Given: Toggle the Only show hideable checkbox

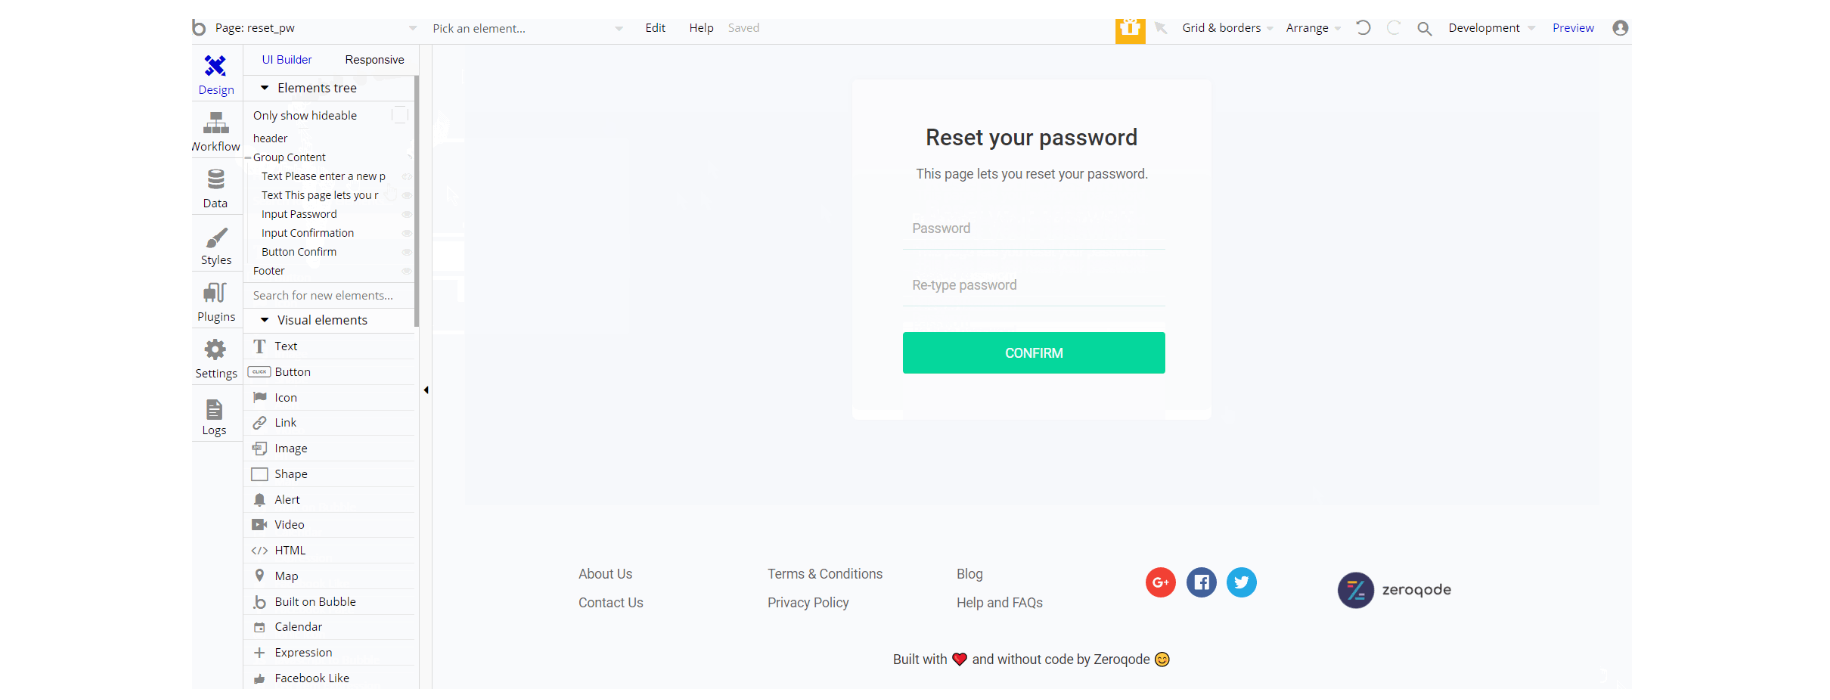Looking at the screenshot, I should click(400, 115).
